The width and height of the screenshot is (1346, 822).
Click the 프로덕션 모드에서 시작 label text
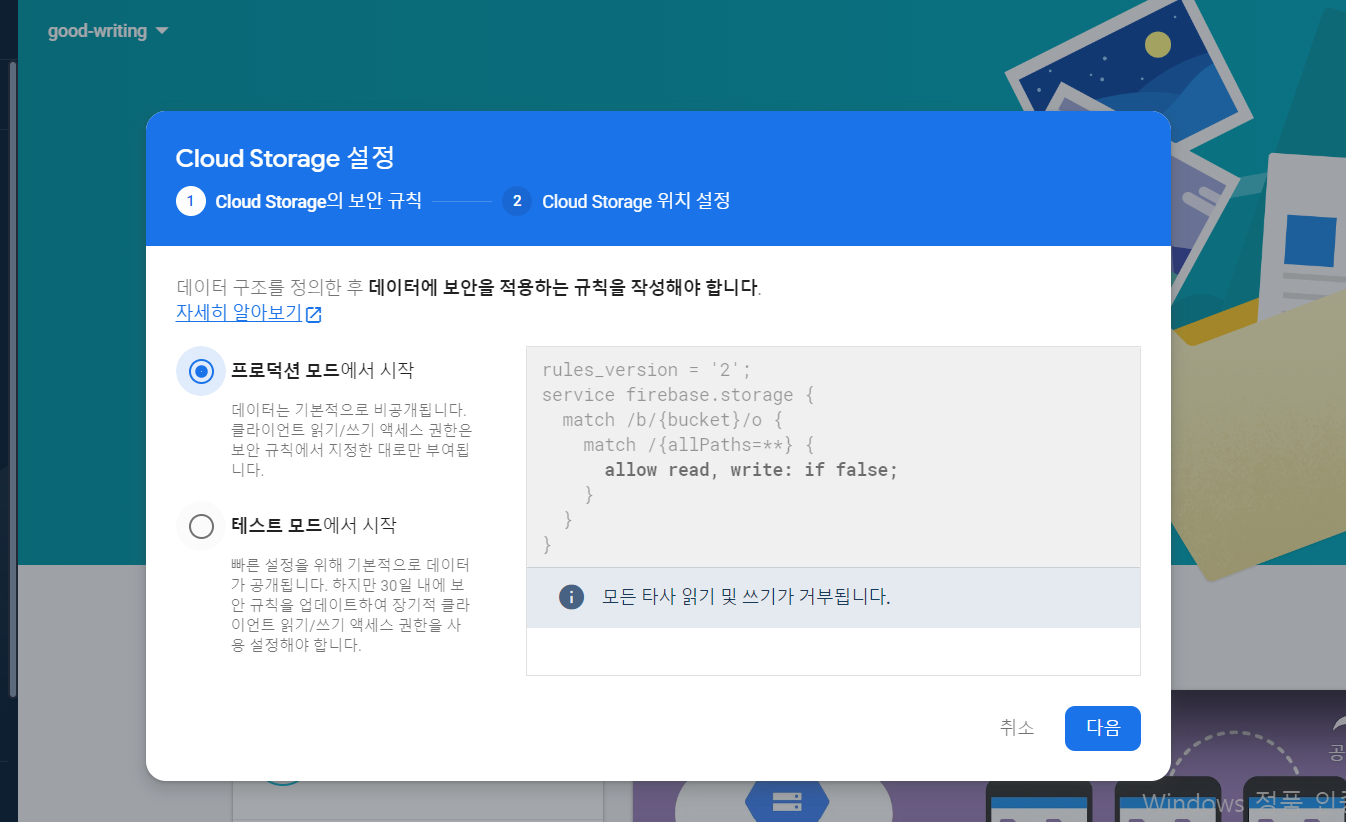pos(322,370)
